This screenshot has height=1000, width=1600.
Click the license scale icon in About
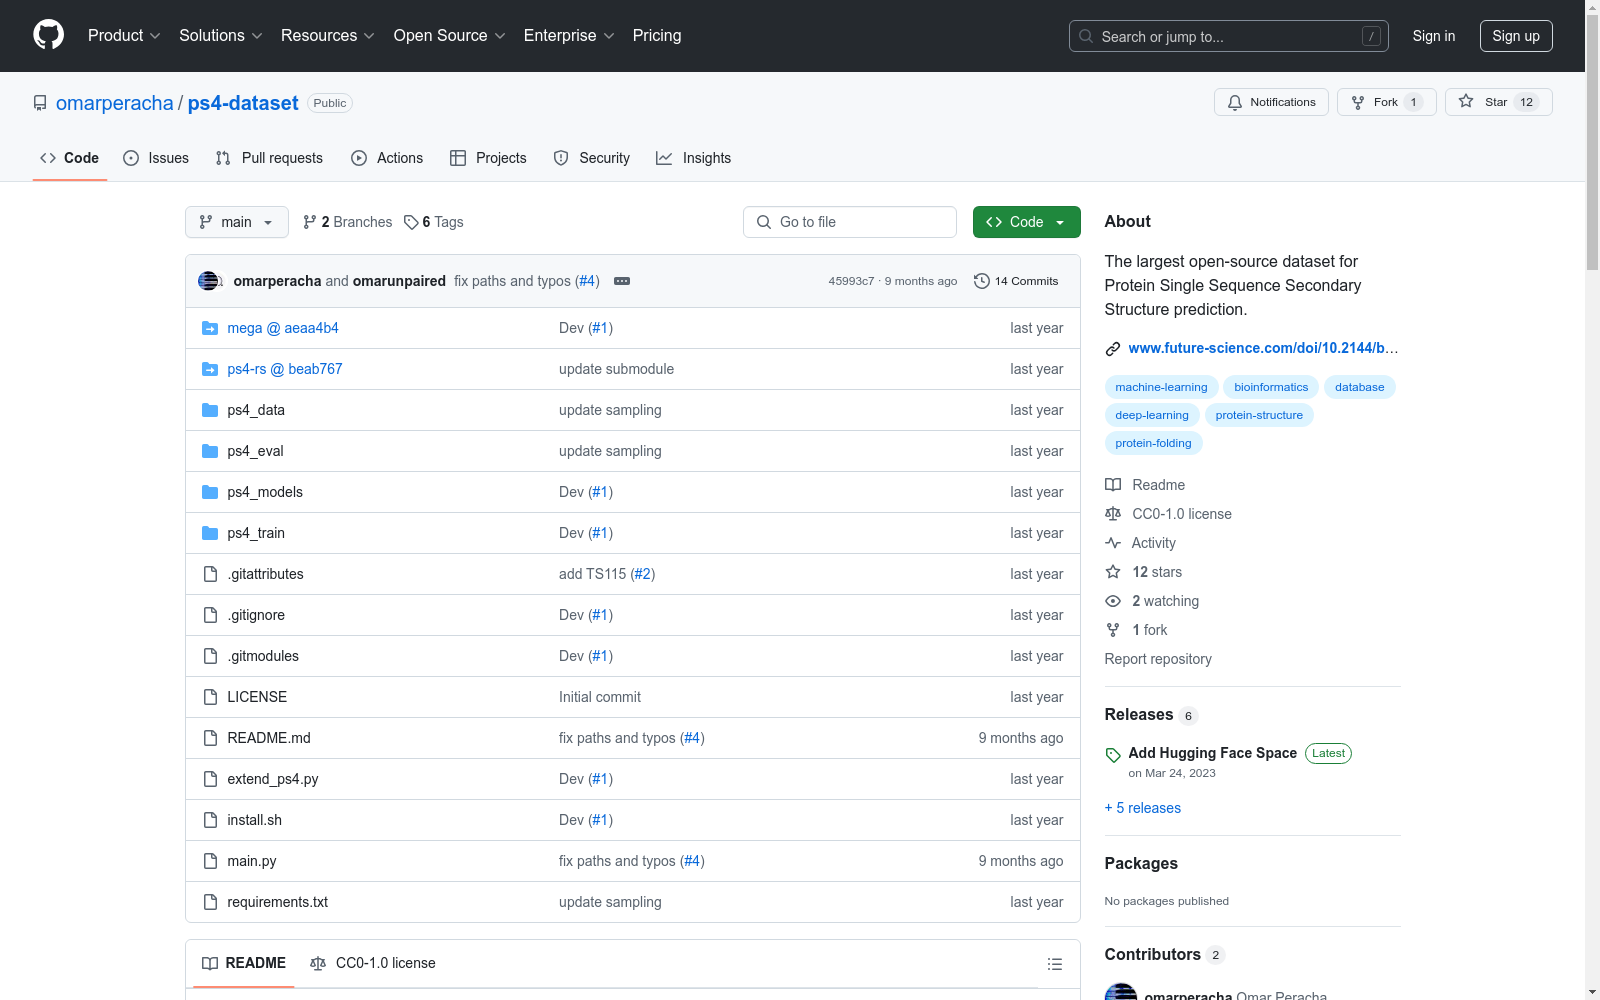[x=1113, y=514]
